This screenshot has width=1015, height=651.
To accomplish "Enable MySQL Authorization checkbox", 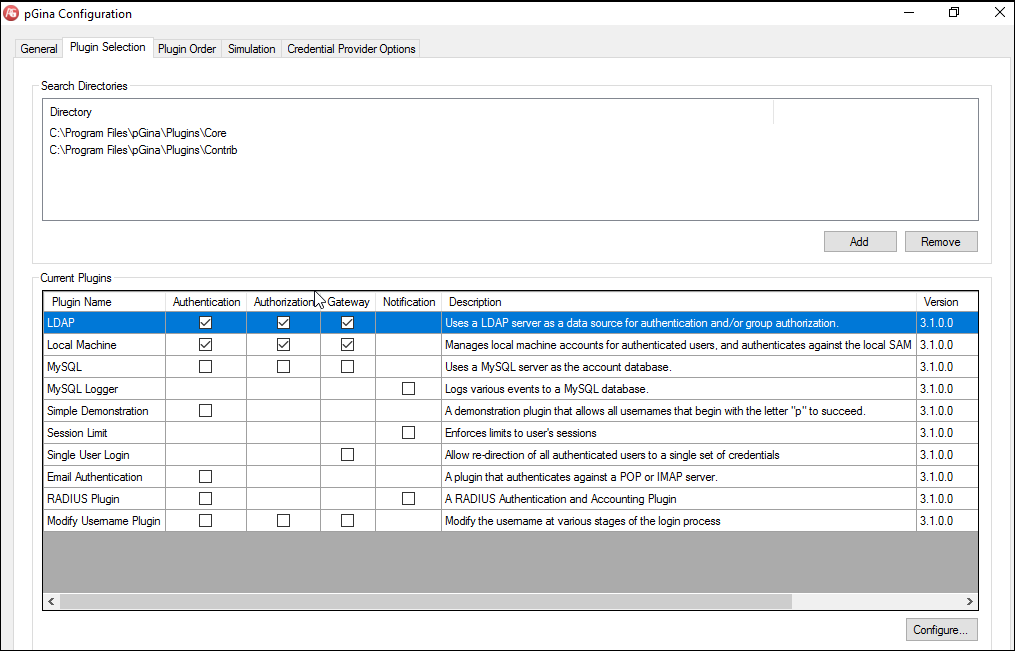I will 283,366.
